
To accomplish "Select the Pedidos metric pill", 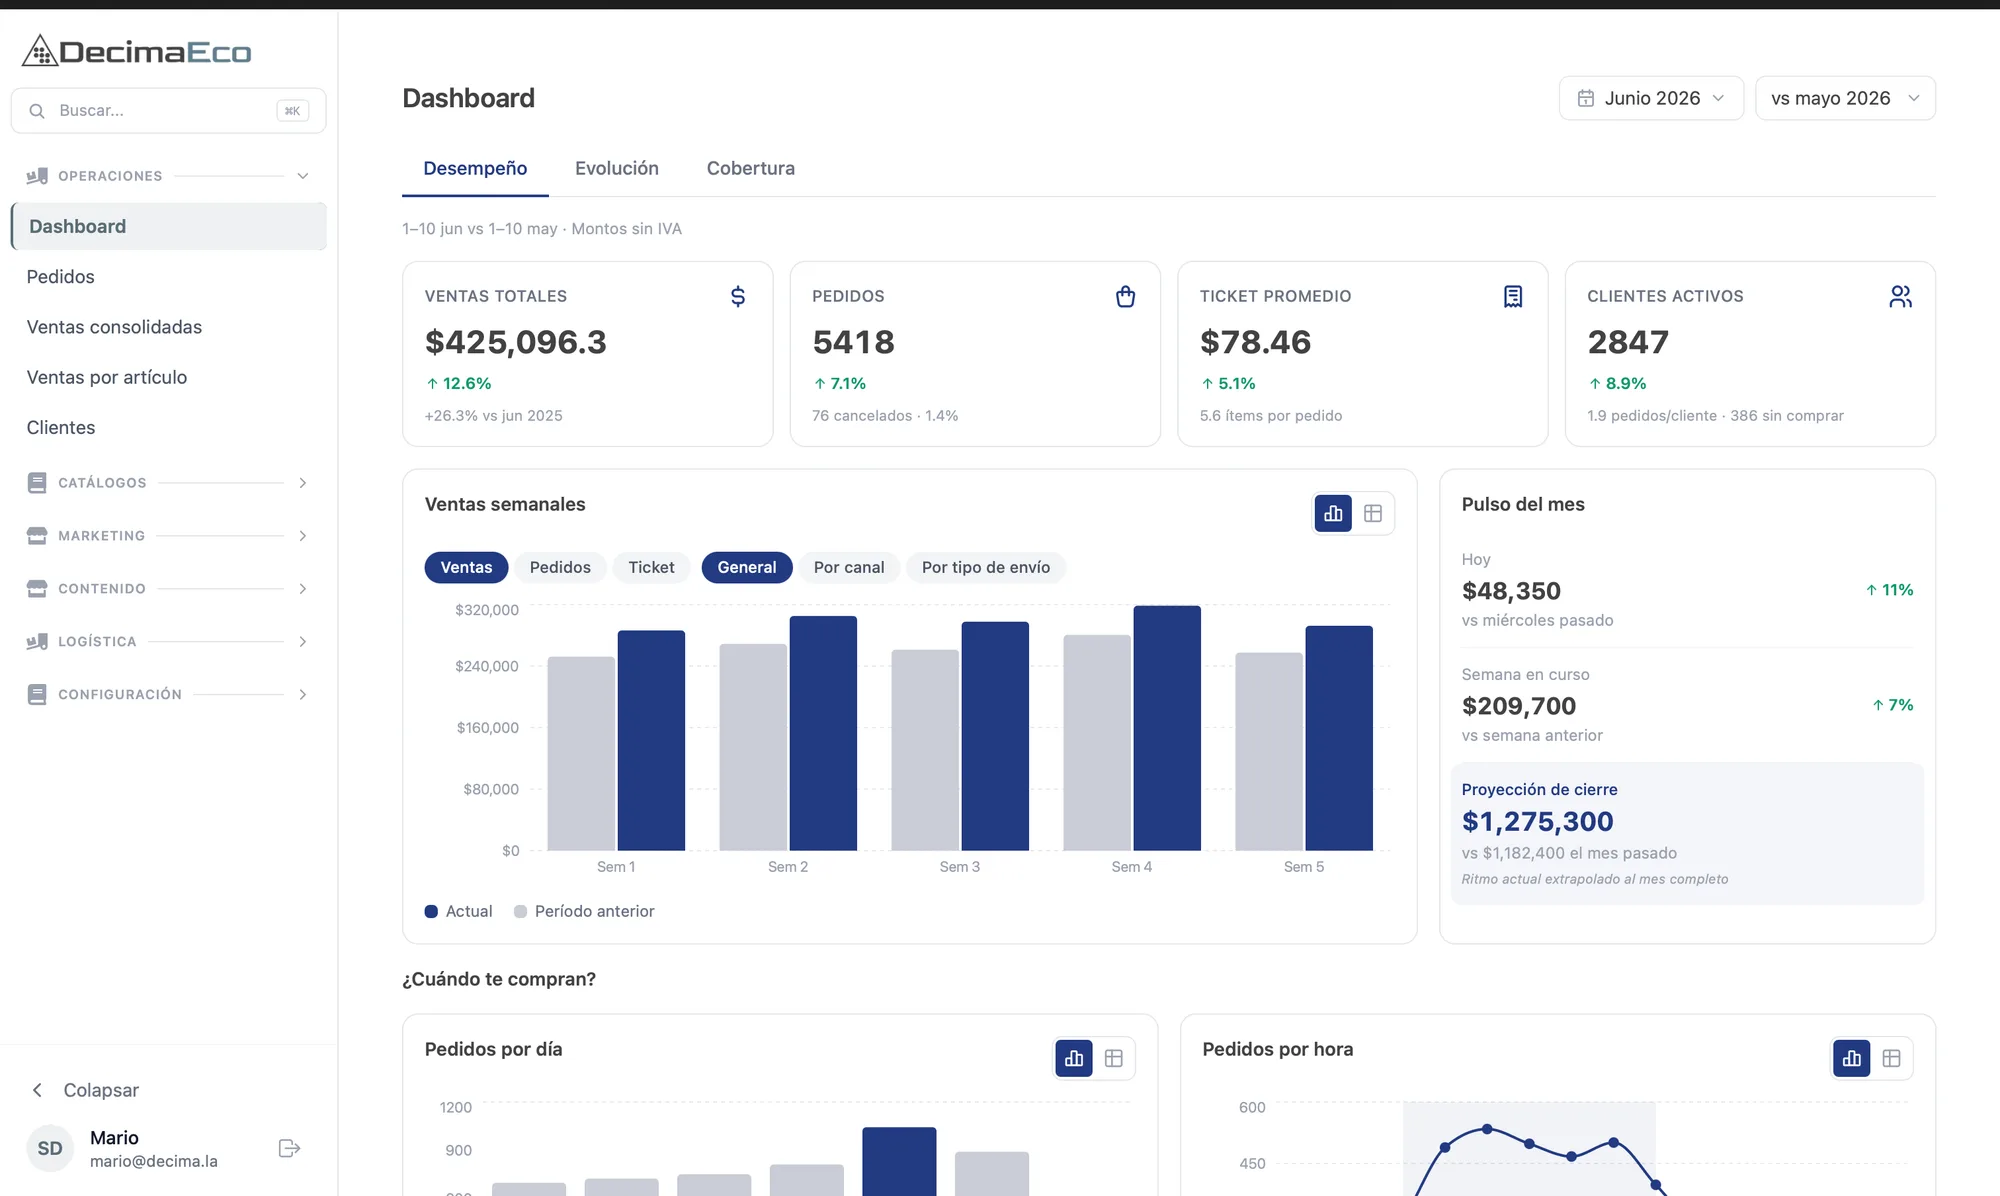I will point(560,567).
